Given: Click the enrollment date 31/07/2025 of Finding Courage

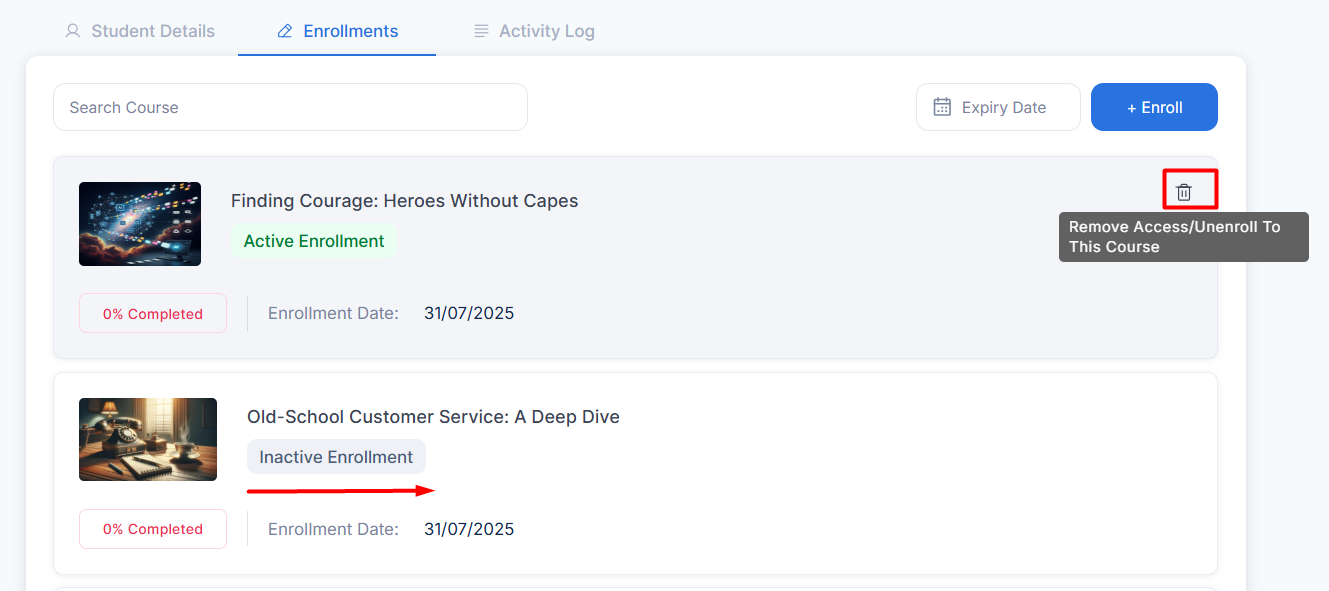Looking at the screenshot, I should click(x=469, y=313).
